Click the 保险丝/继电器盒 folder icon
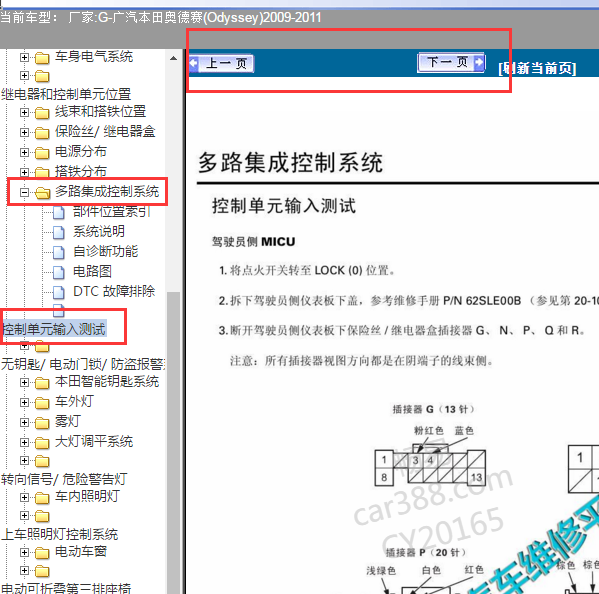Viewport: 599px width, 594px height. [x=42, y=133]
